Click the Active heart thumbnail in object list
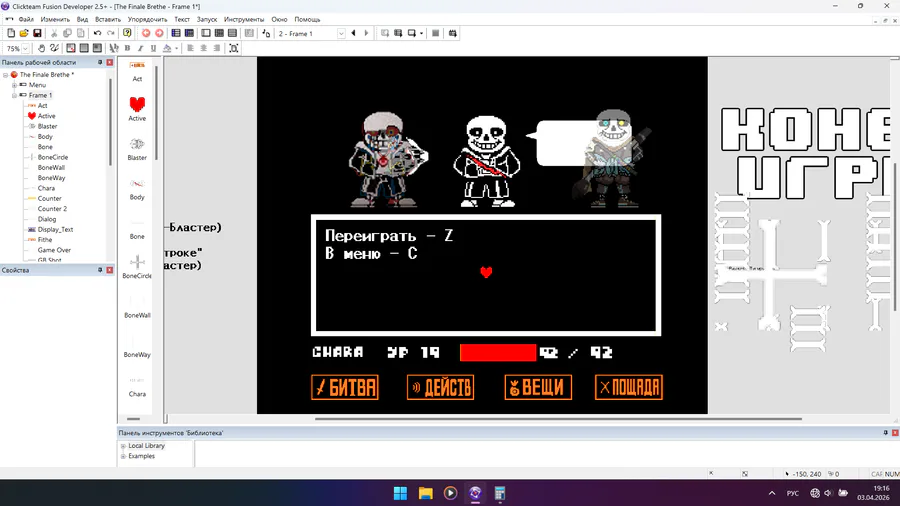Viewport: 900px width, 506px height. [137, 105]
